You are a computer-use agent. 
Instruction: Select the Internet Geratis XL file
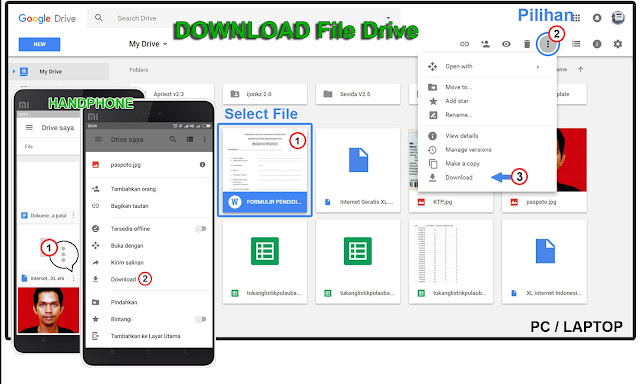358,170
